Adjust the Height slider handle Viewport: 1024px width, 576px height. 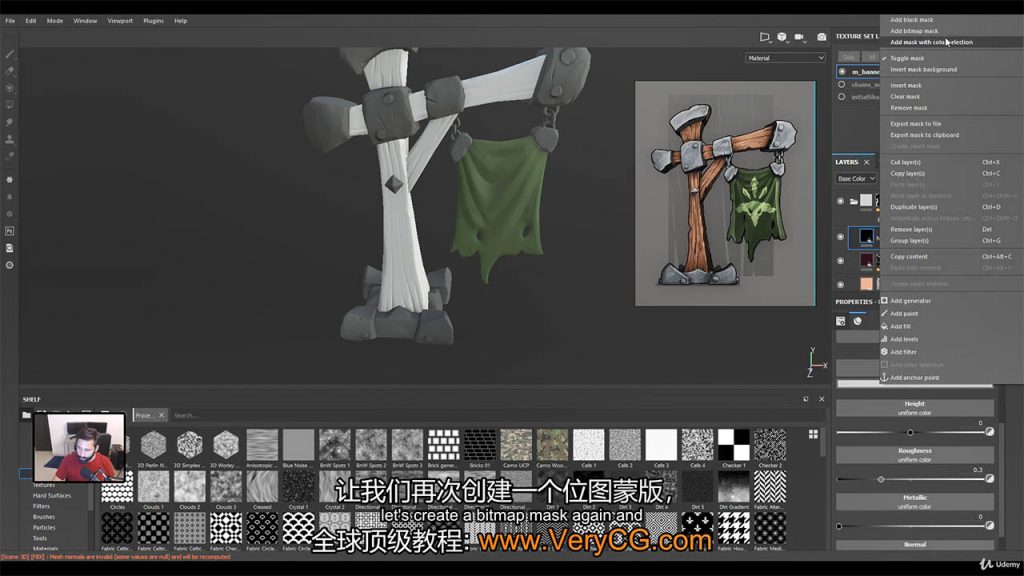tap(910, 432)
